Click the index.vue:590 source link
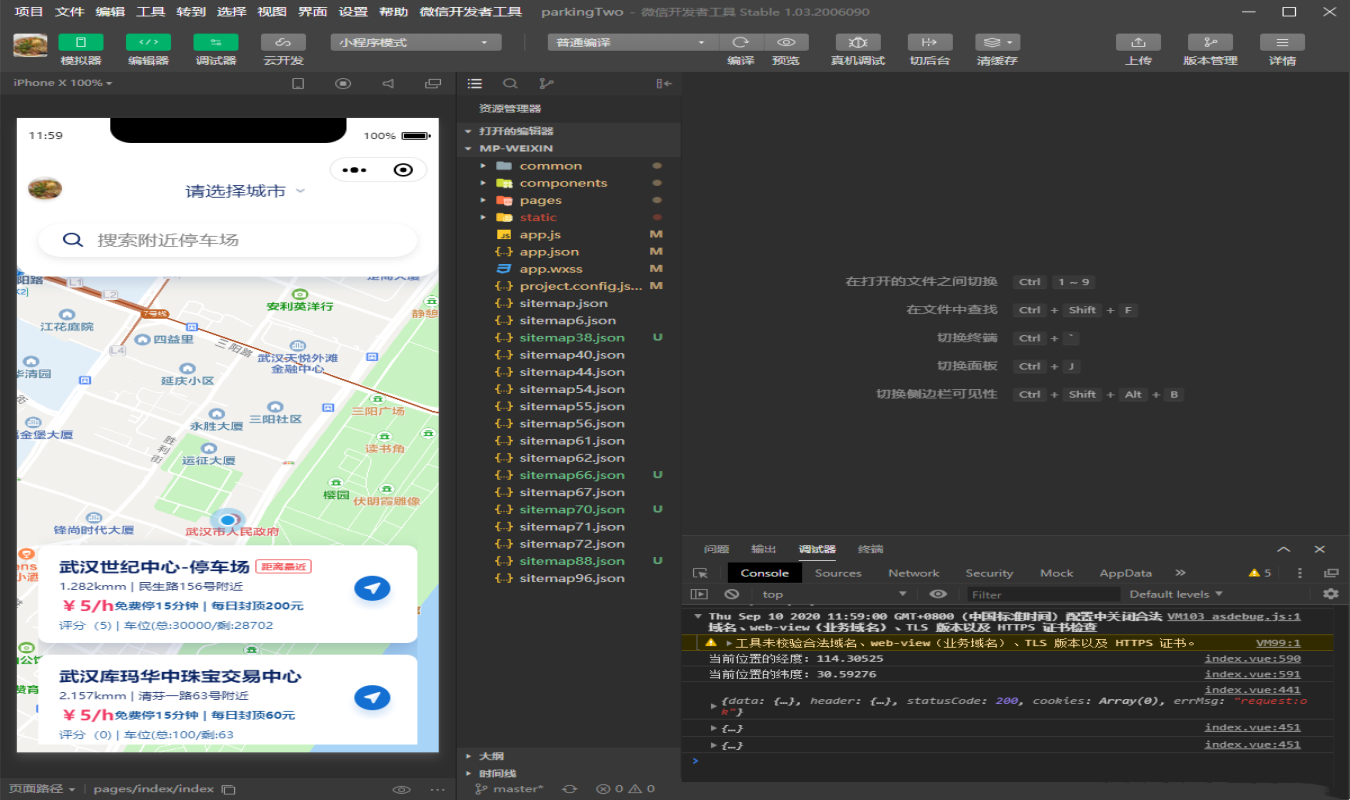The height and width of the screenshot is (800, 1350). click(1252, 658)
